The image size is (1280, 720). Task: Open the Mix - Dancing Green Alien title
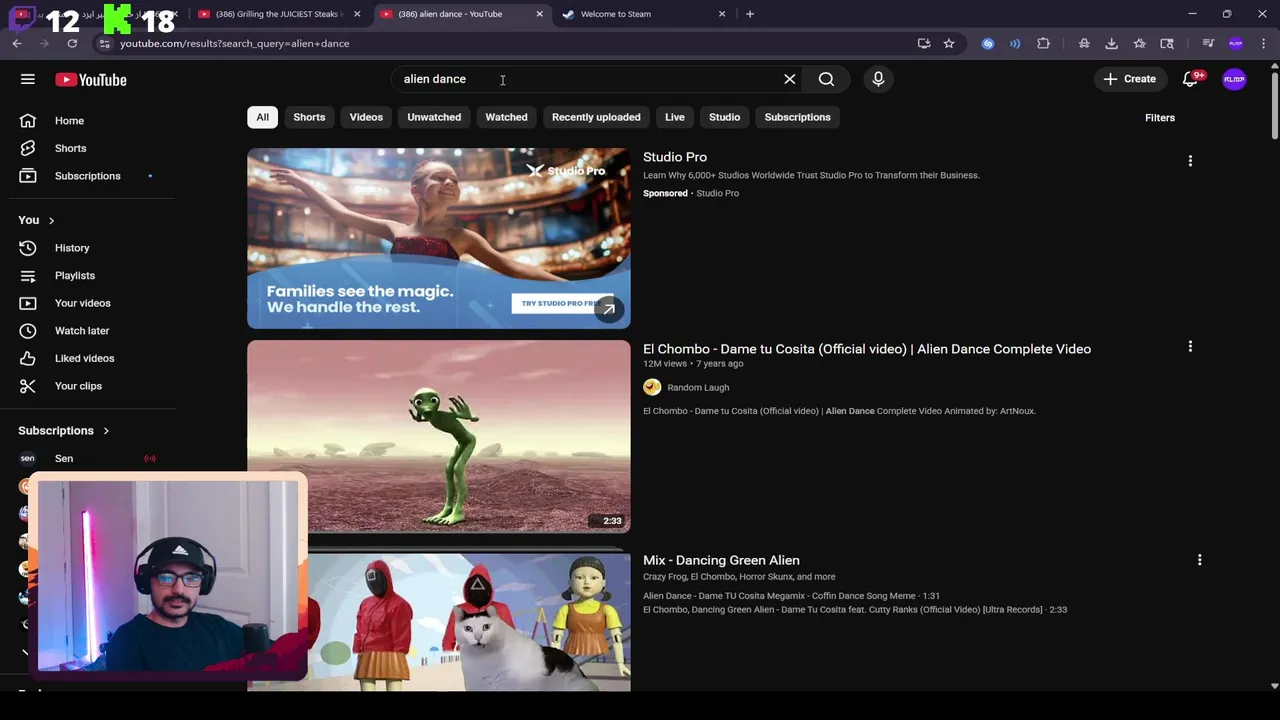coord(721,560)
